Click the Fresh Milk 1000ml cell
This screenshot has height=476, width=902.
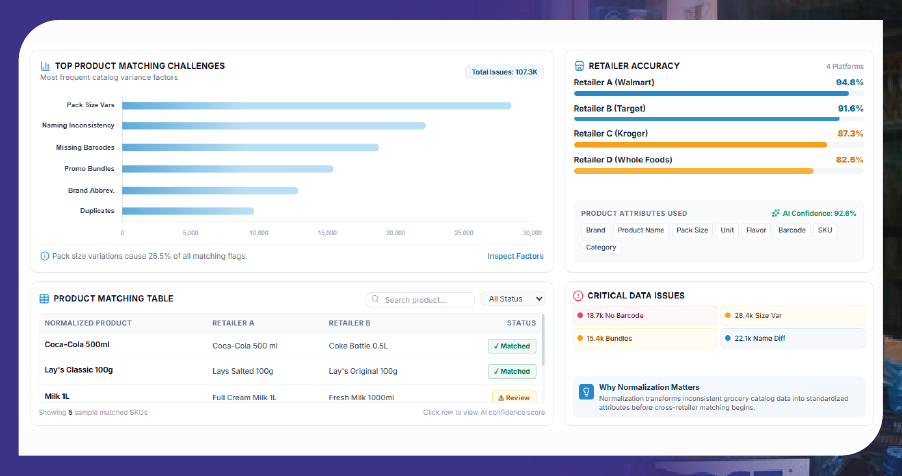[361, 397]
